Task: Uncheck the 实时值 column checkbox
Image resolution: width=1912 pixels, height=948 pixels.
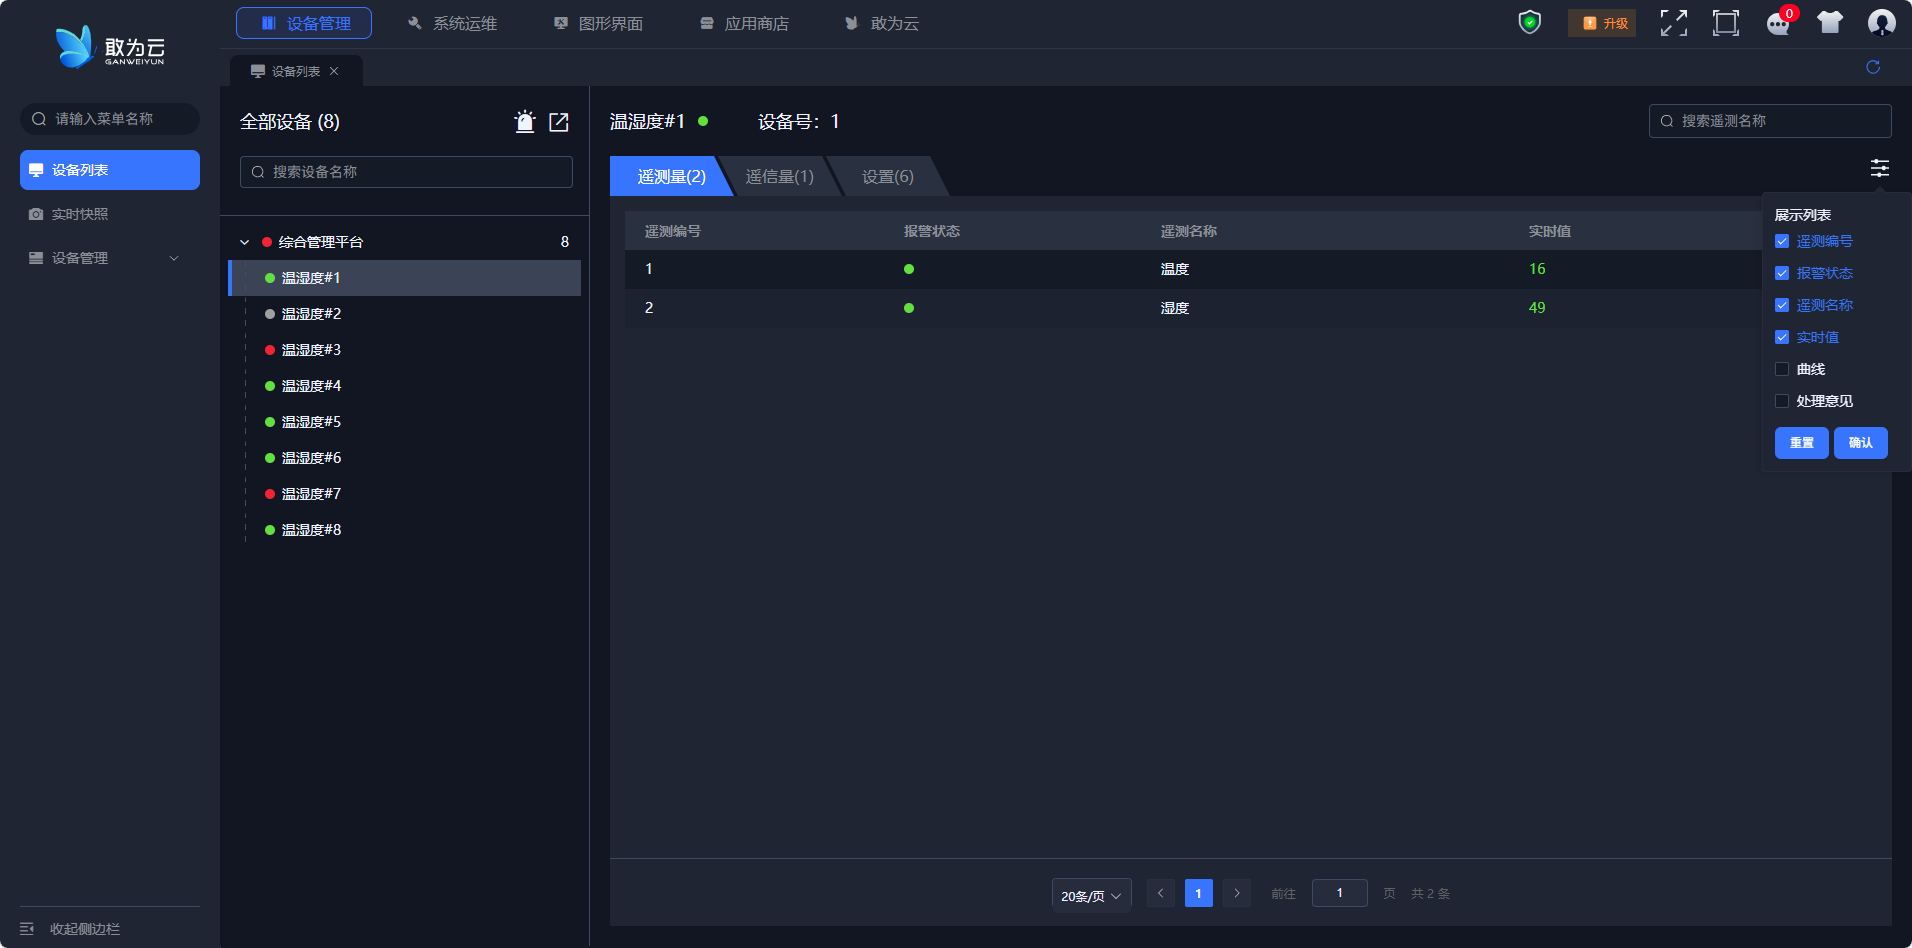Action: click(1782, 337)
